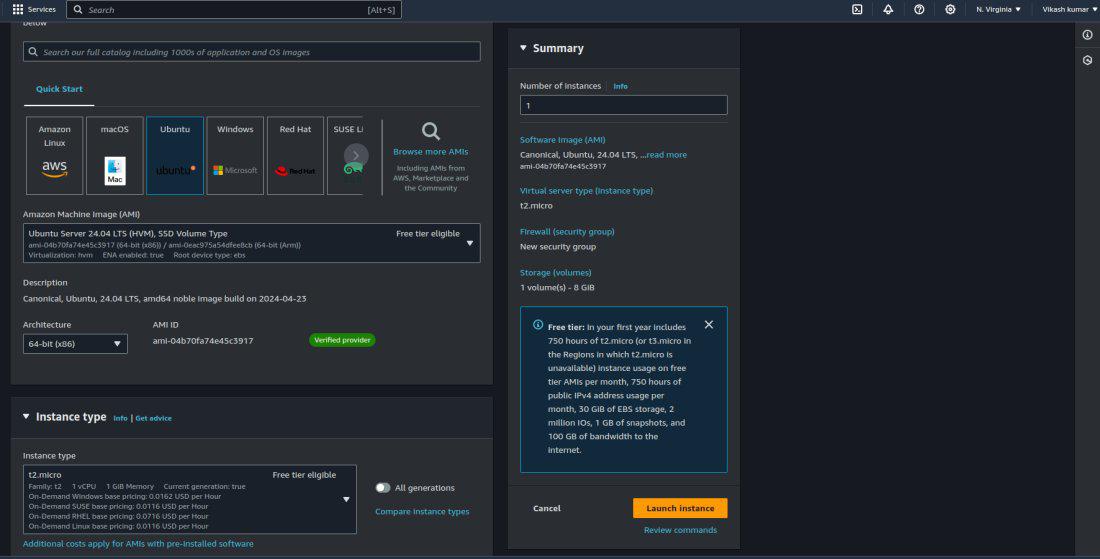The height and width of the screenshot is (559, 1100).
Task: Click Info beside Number of instances
Action: coord(620,86)
